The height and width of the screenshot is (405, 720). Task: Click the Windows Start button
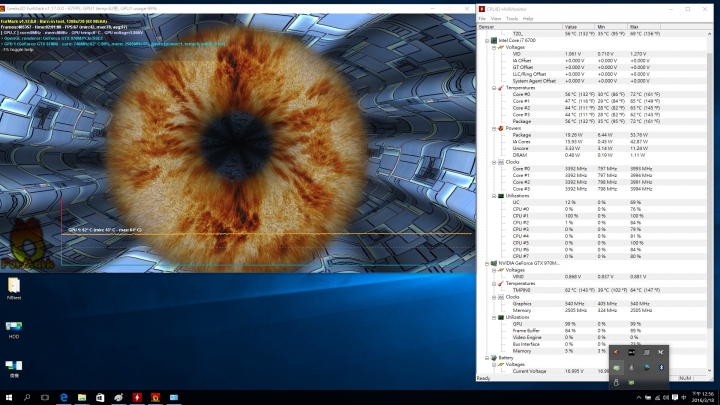8,397
